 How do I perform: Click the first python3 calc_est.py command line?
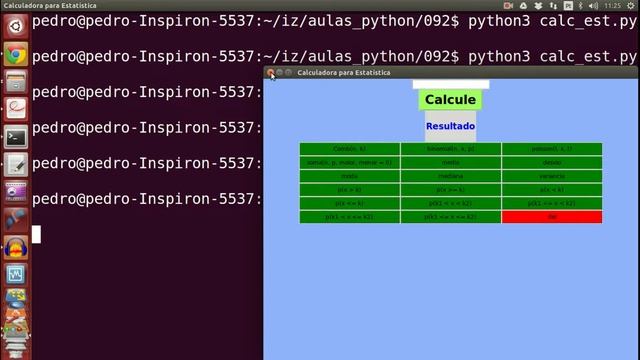334,21
